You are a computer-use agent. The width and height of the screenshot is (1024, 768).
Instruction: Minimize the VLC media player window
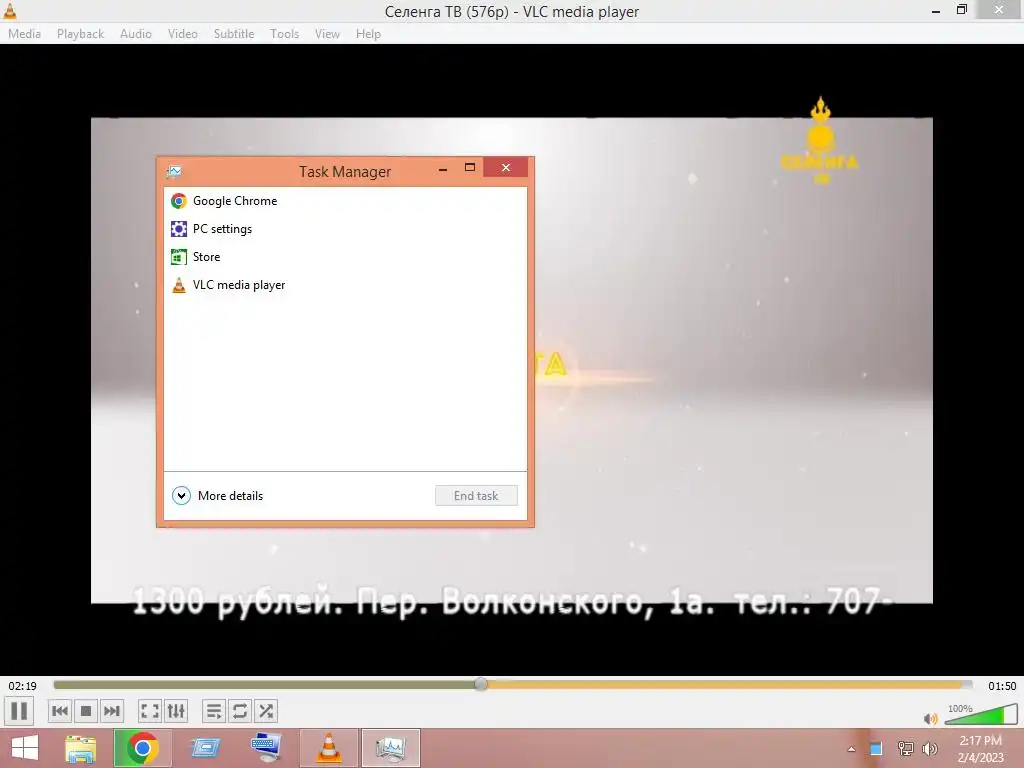936,10
